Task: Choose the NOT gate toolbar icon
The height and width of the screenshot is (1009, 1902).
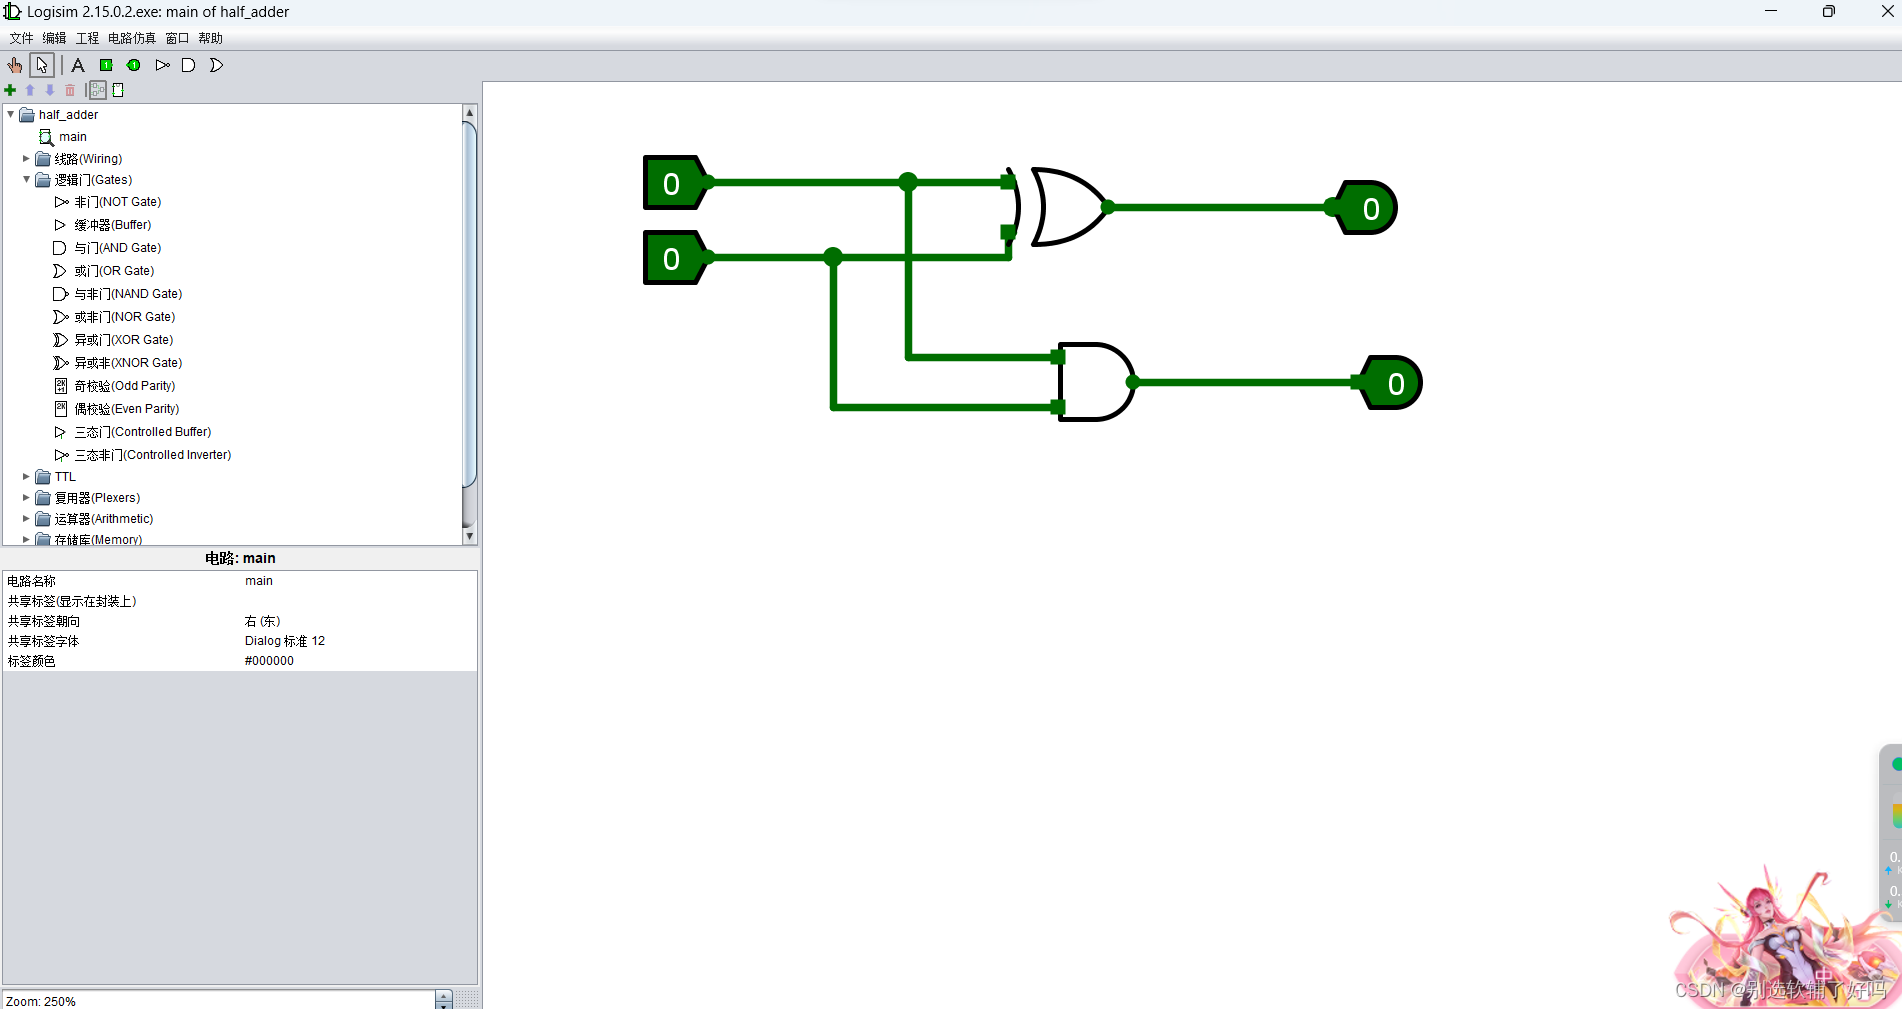Action: click(x=162, y=65)
